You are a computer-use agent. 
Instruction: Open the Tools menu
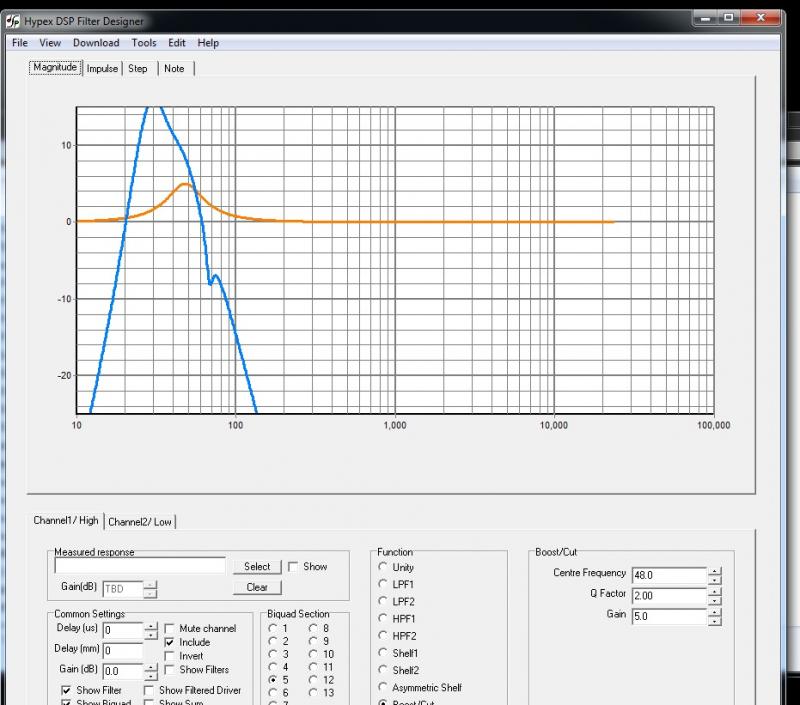pos(144,43)
